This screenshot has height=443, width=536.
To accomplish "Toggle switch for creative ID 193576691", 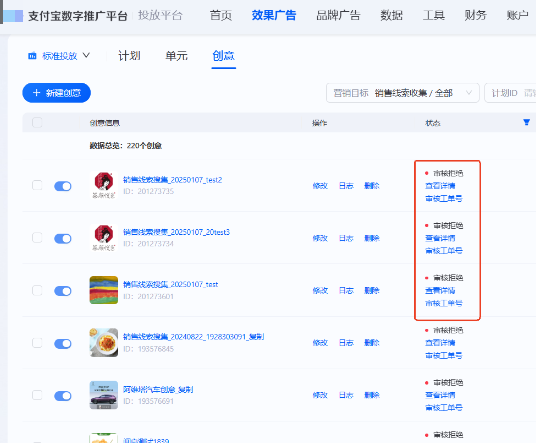I will coord(63,396).
